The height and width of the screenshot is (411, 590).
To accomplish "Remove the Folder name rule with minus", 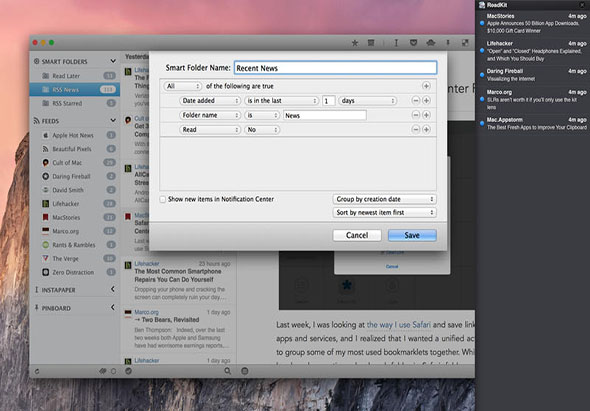I will (415, 115).
